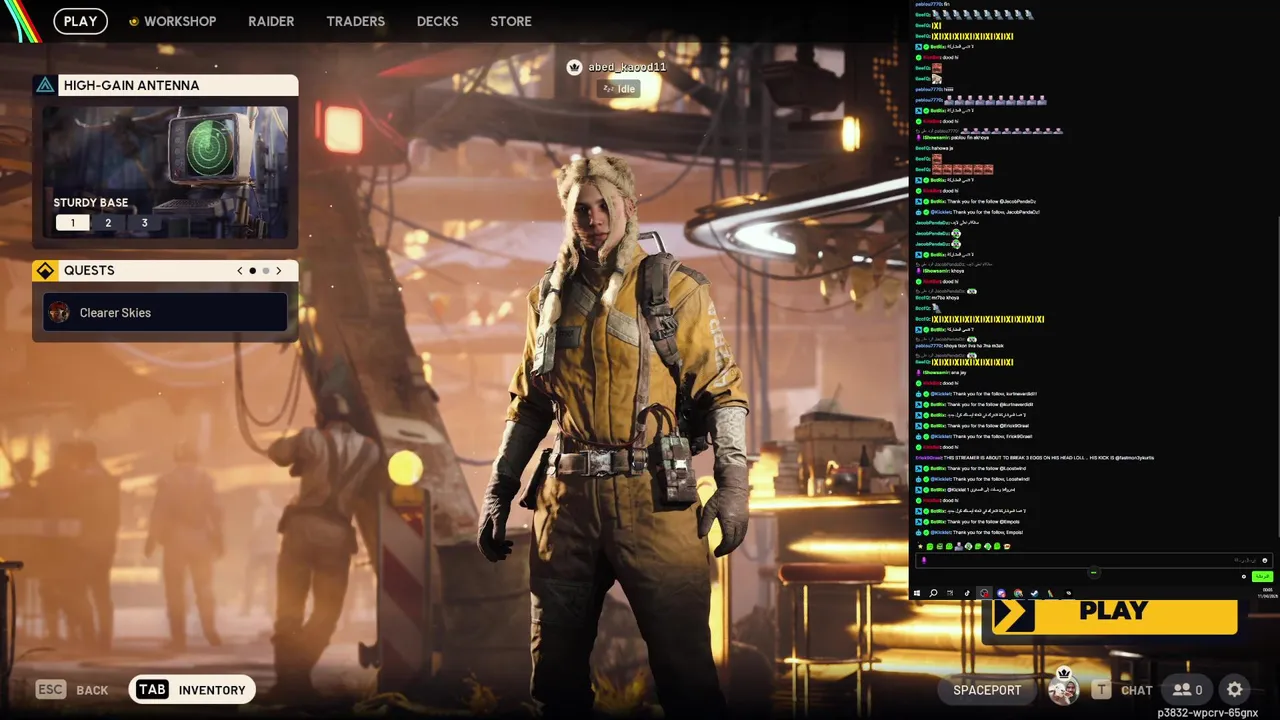Click the High-Gain Antenna triangle icon

(x=45, y=85)
